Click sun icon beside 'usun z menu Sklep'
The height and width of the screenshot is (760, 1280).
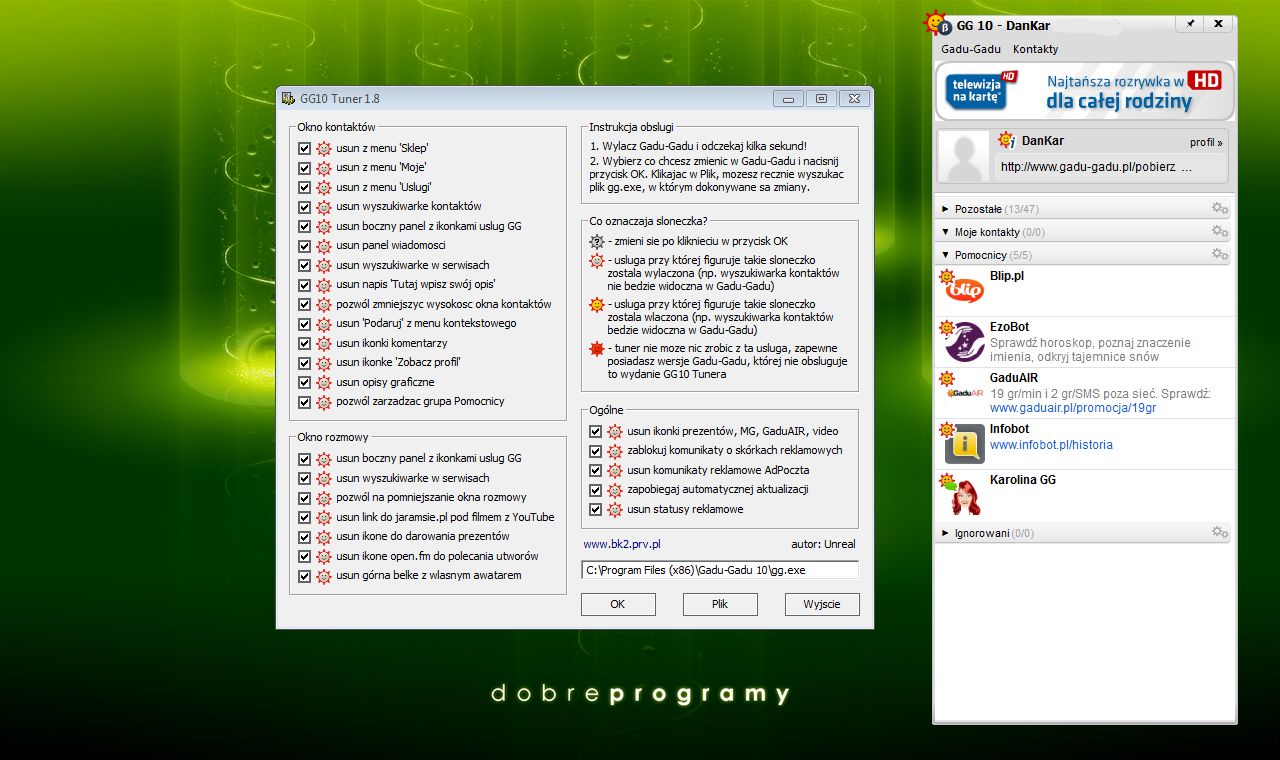323,148
